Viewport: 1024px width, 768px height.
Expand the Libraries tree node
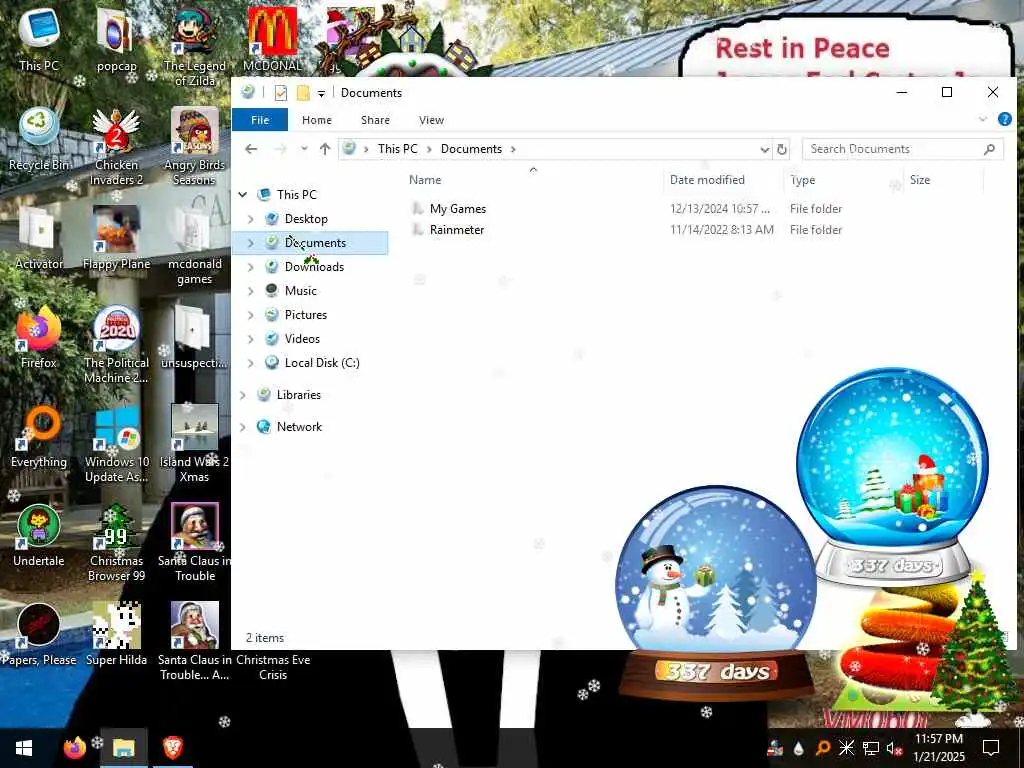243,395
